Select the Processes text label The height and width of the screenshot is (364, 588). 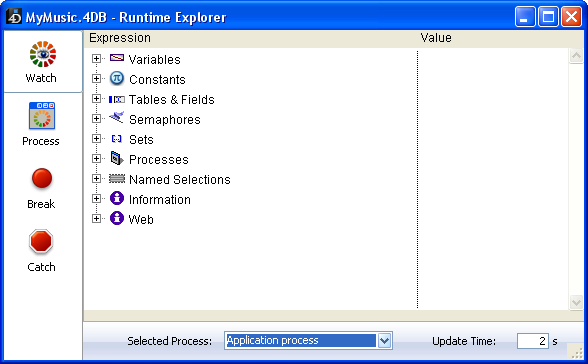(159, 160)
